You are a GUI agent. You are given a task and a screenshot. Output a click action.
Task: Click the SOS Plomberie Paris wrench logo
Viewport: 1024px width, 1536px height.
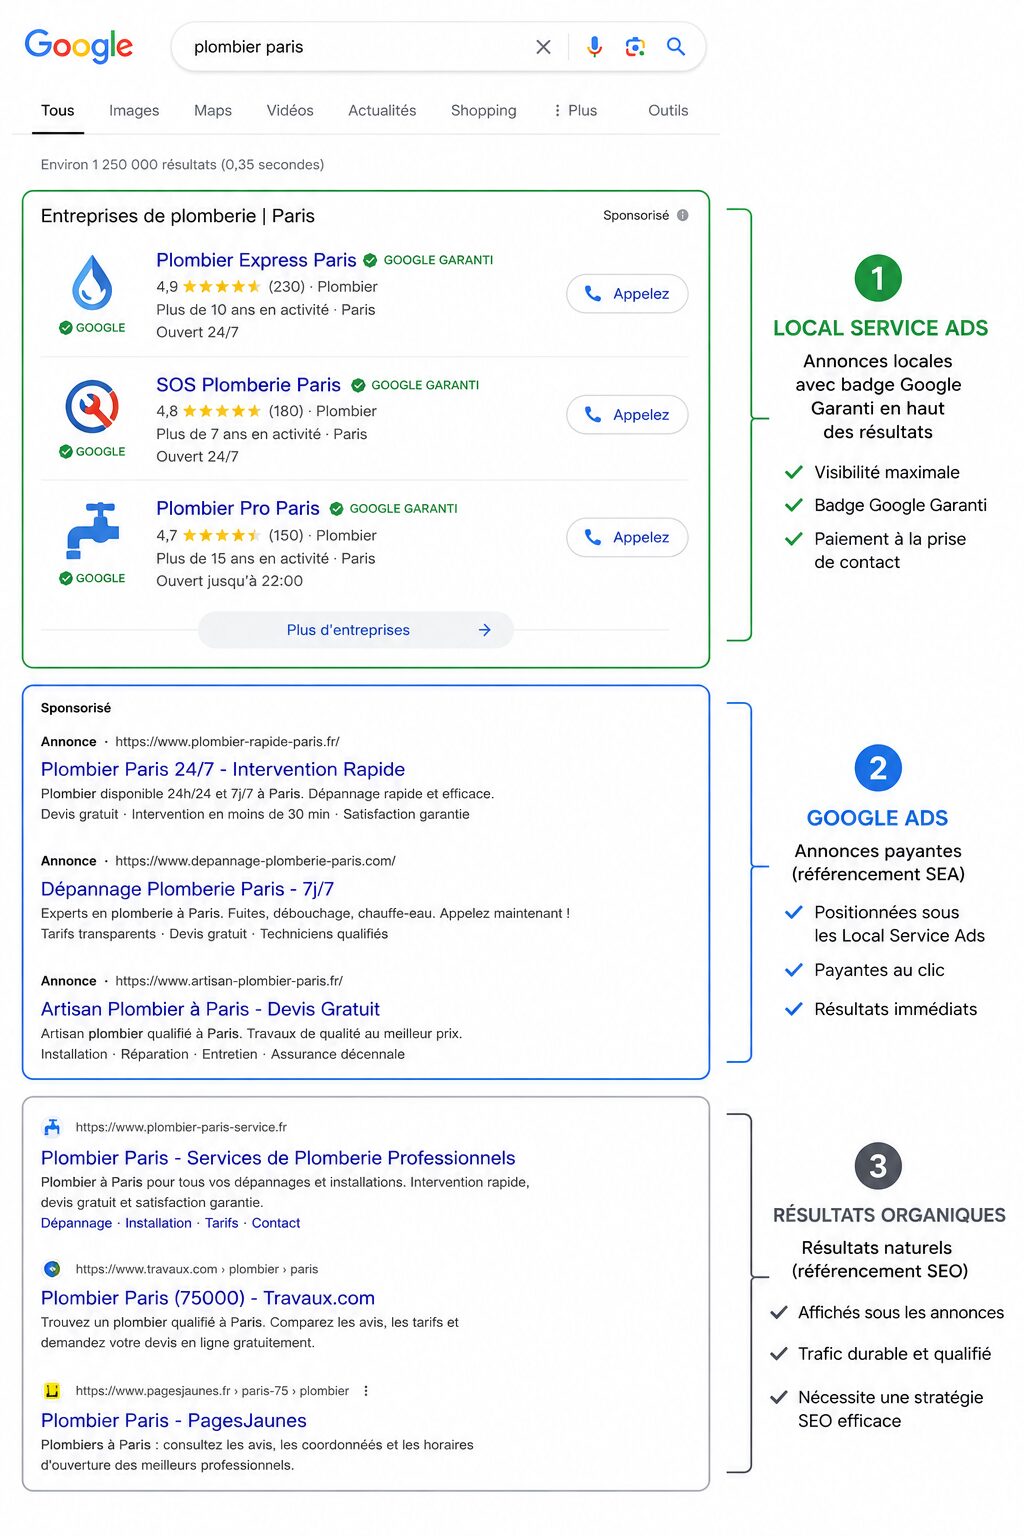92,406
